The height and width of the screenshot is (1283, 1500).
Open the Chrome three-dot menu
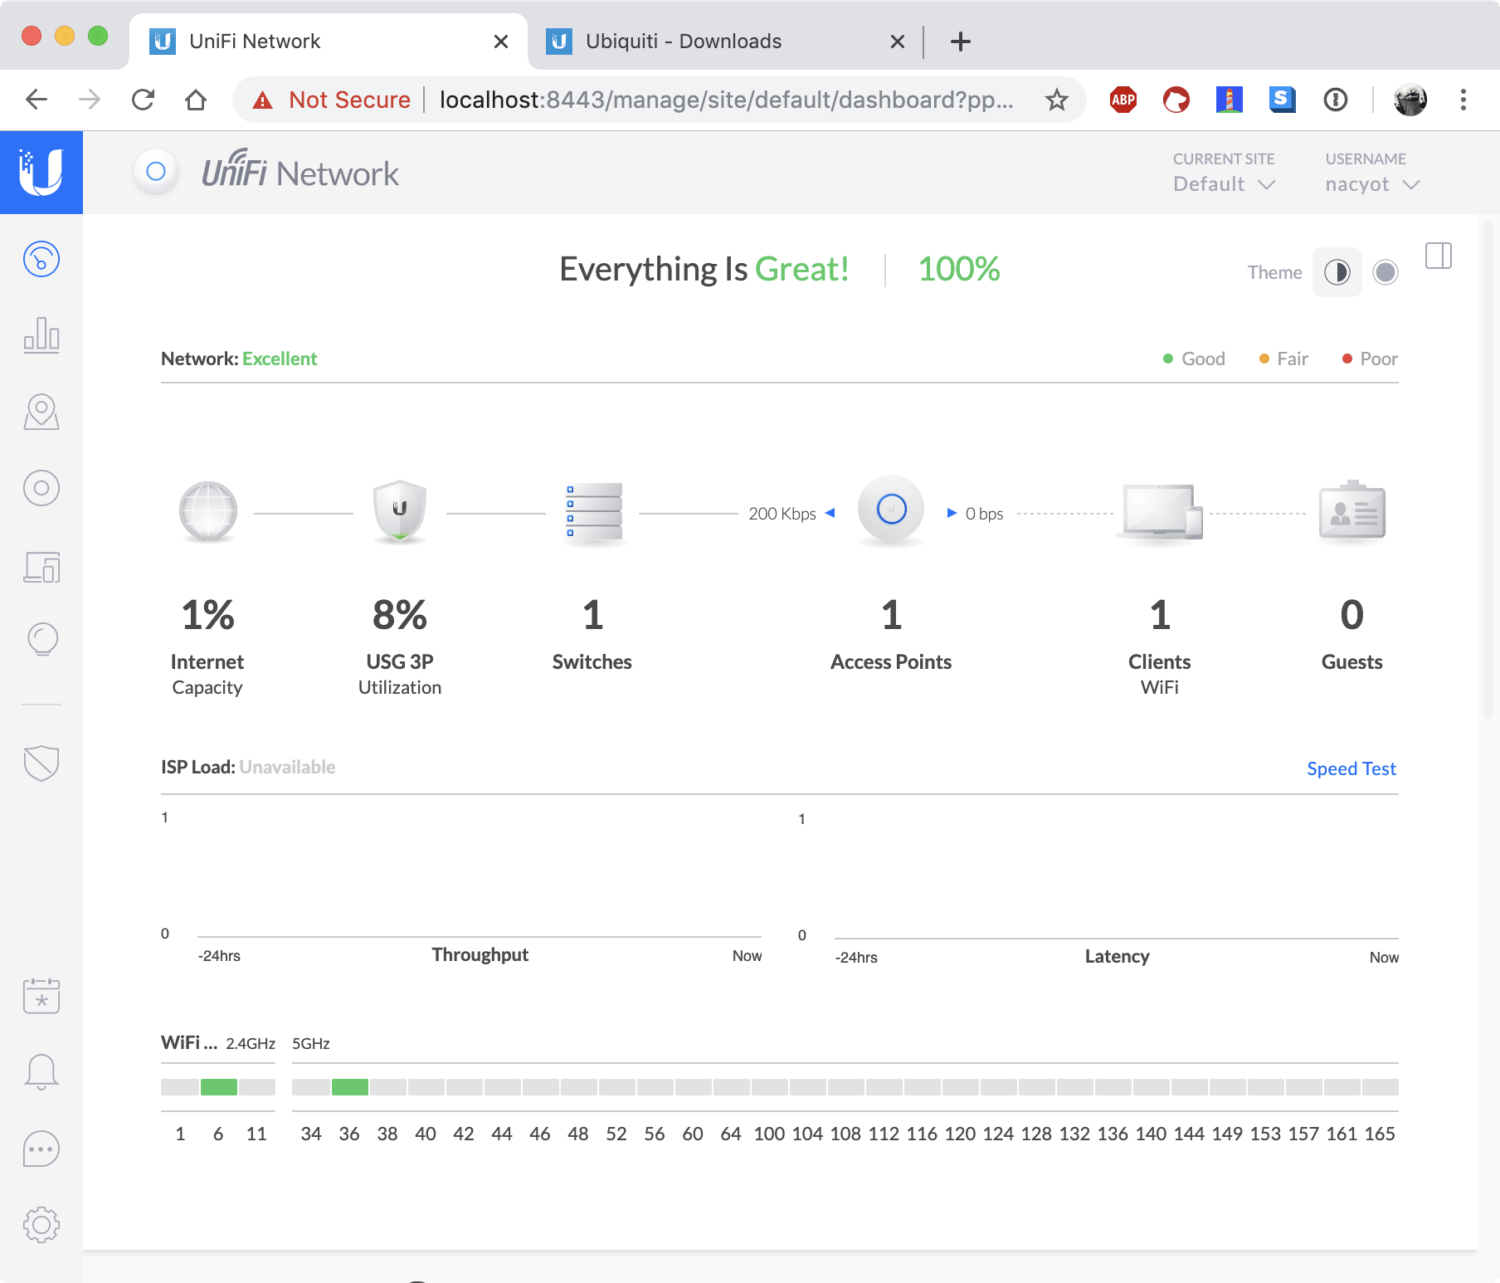click(1463, 99)
